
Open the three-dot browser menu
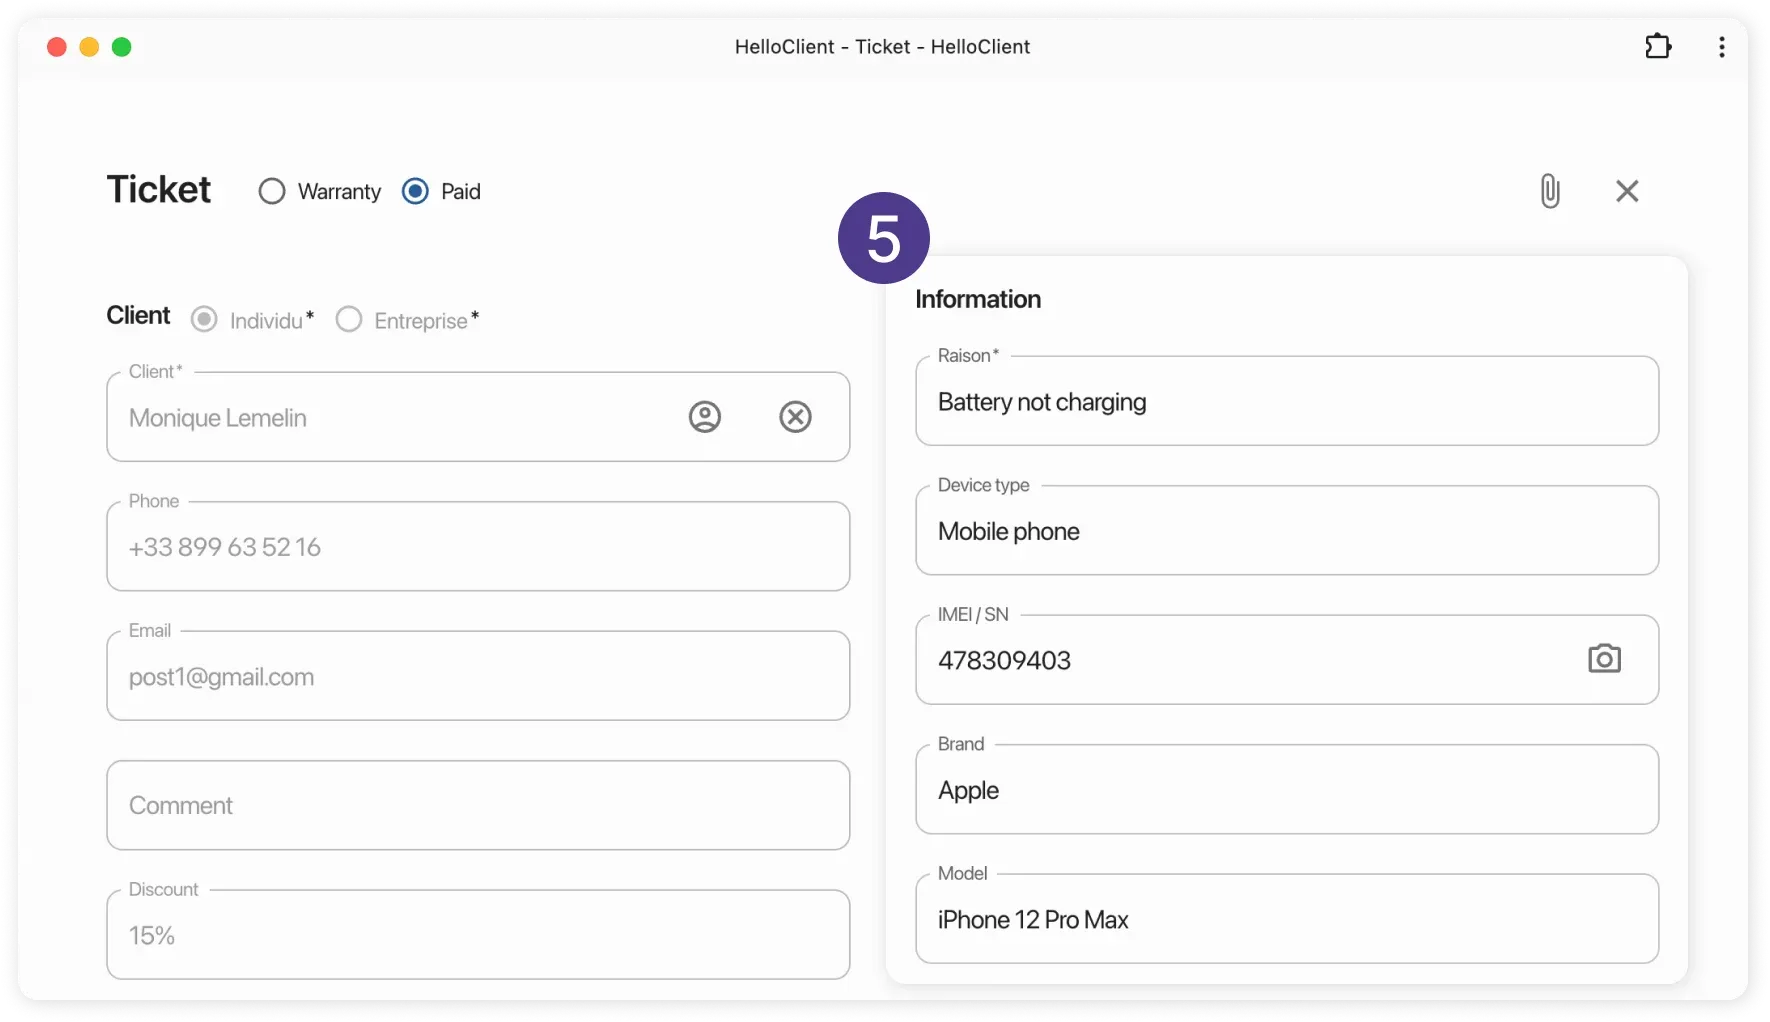point(1721,47)
